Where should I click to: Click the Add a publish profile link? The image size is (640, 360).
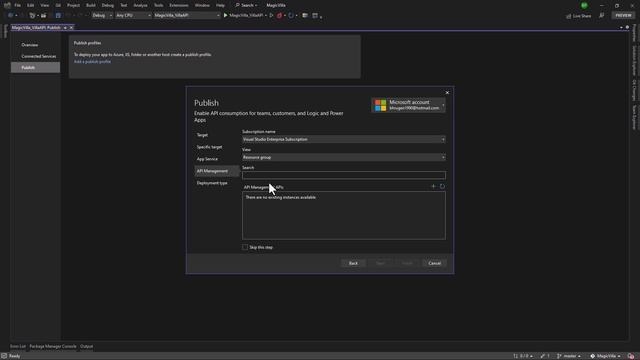pos(92,62)
